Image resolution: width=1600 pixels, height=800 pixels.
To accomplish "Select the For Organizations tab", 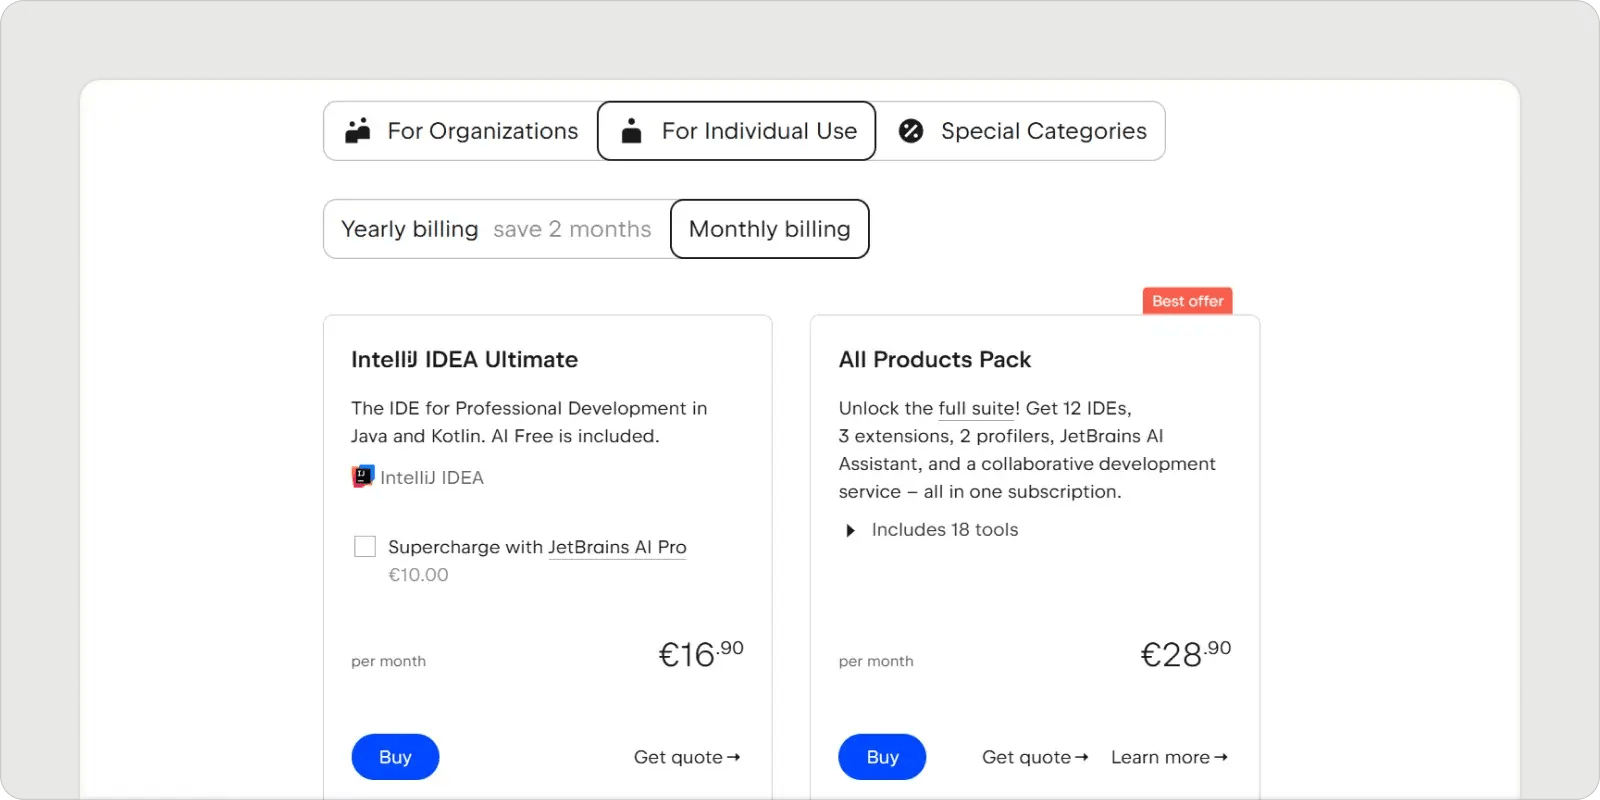I will (x=461, y=131).
